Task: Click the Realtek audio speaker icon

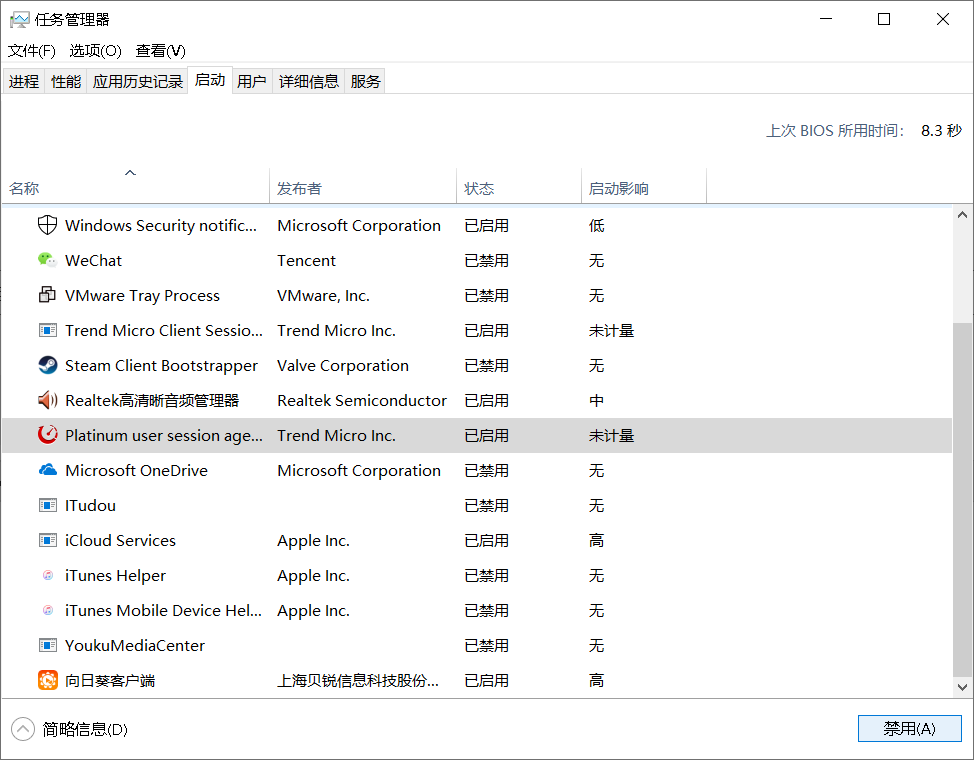Action: click(x=47, y=400)
